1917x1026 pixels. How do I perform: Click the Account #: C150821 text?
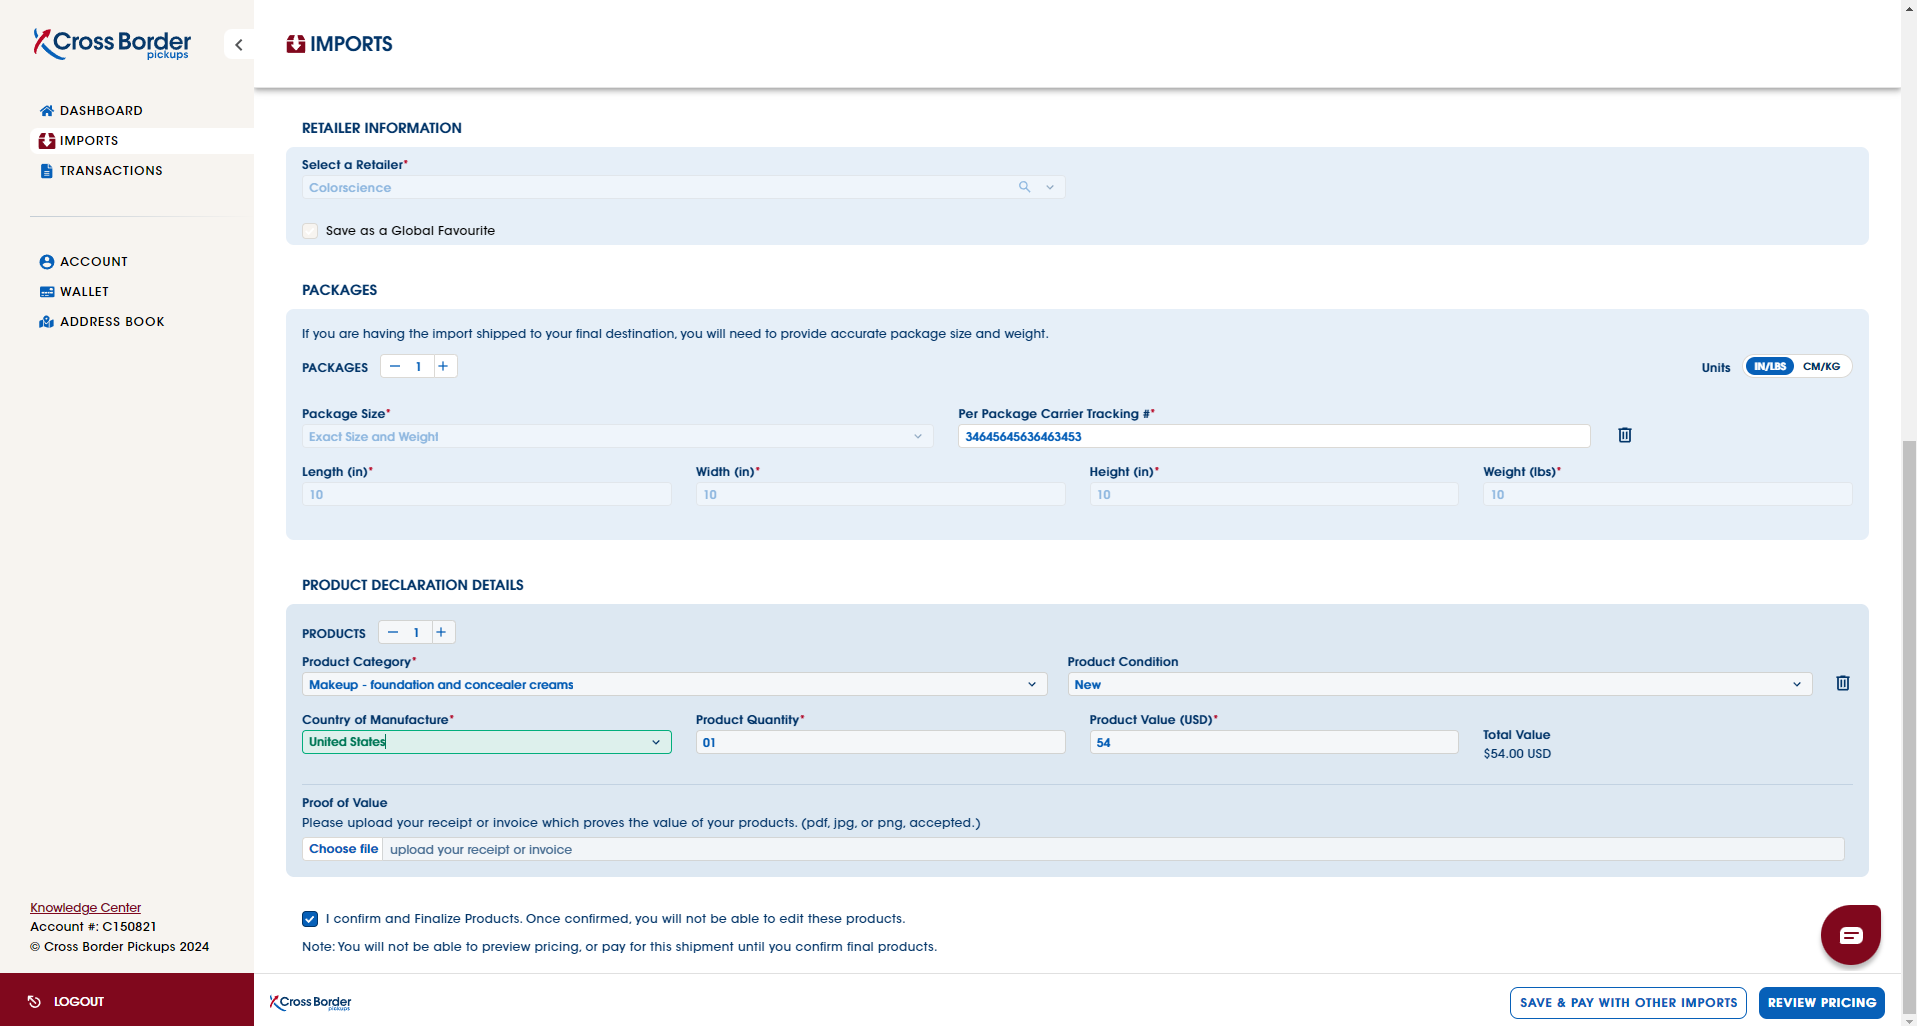93,927
